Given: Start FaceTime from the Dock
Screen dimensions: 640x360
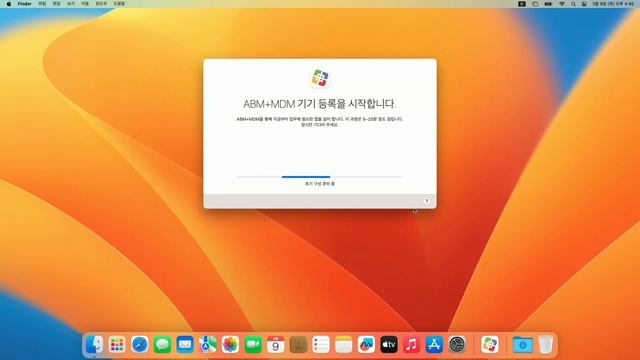Looking at the screenshot, I should (253, 345).
